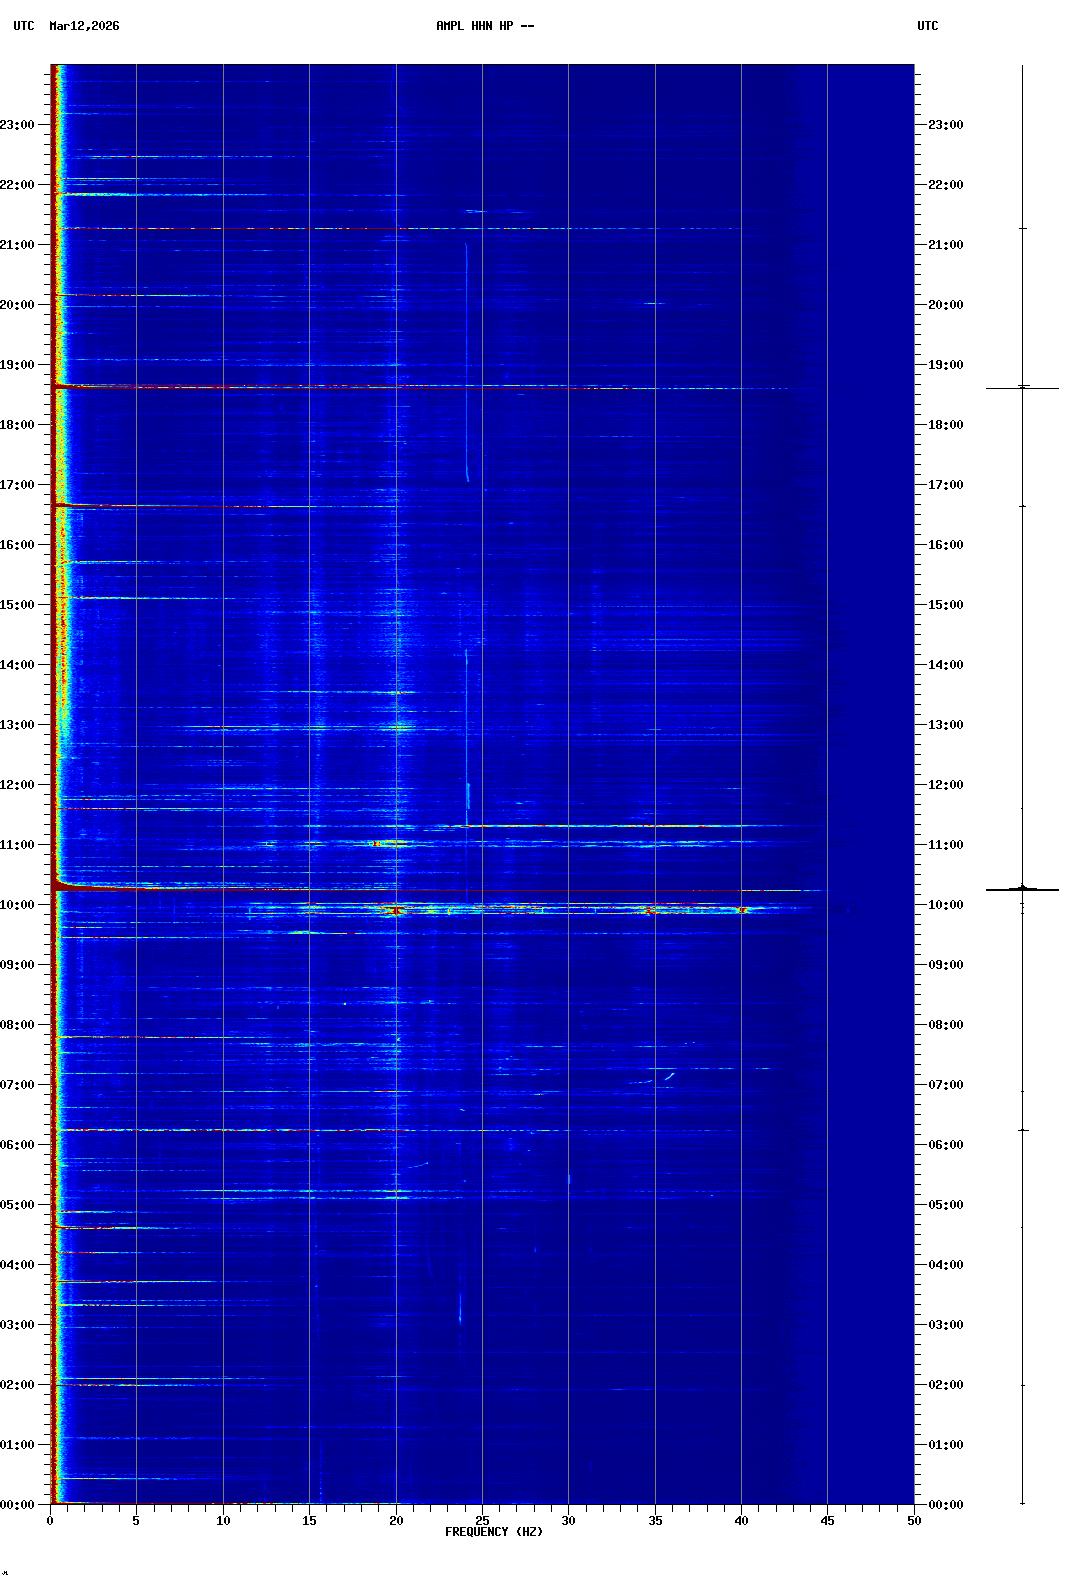Click the 35 Hz tick label on frequency axis
The height and width of the screenshot is (1584, 1066).
coord(655,1521)
